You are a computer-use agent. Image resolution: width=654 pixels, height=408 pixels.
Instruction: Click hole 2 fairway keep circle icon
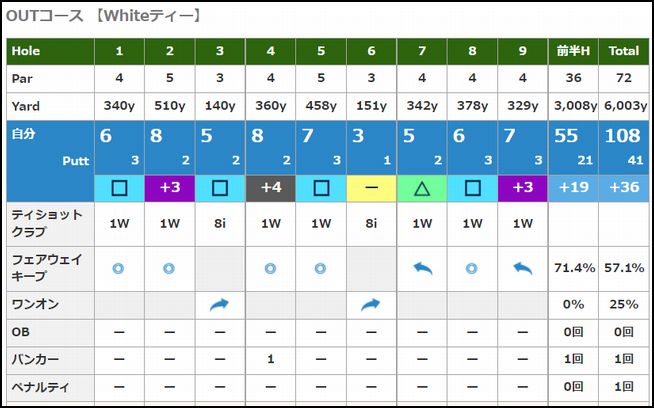click(170, 268)
